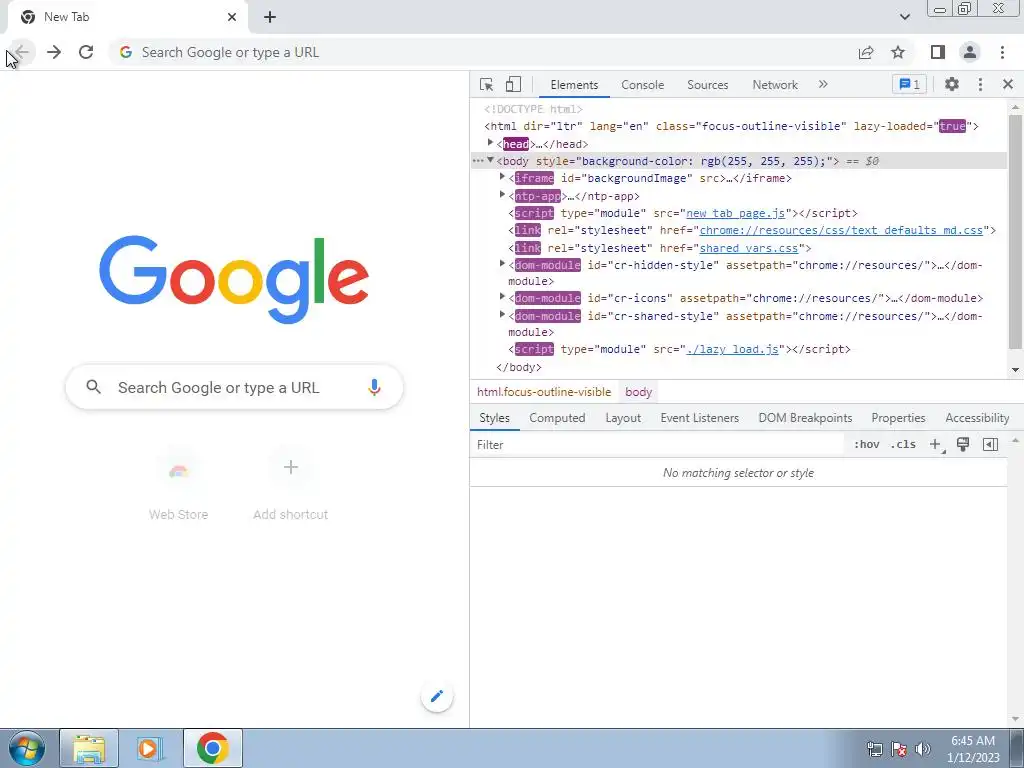Open the DOM Breakpoints tab

point(805,418)
